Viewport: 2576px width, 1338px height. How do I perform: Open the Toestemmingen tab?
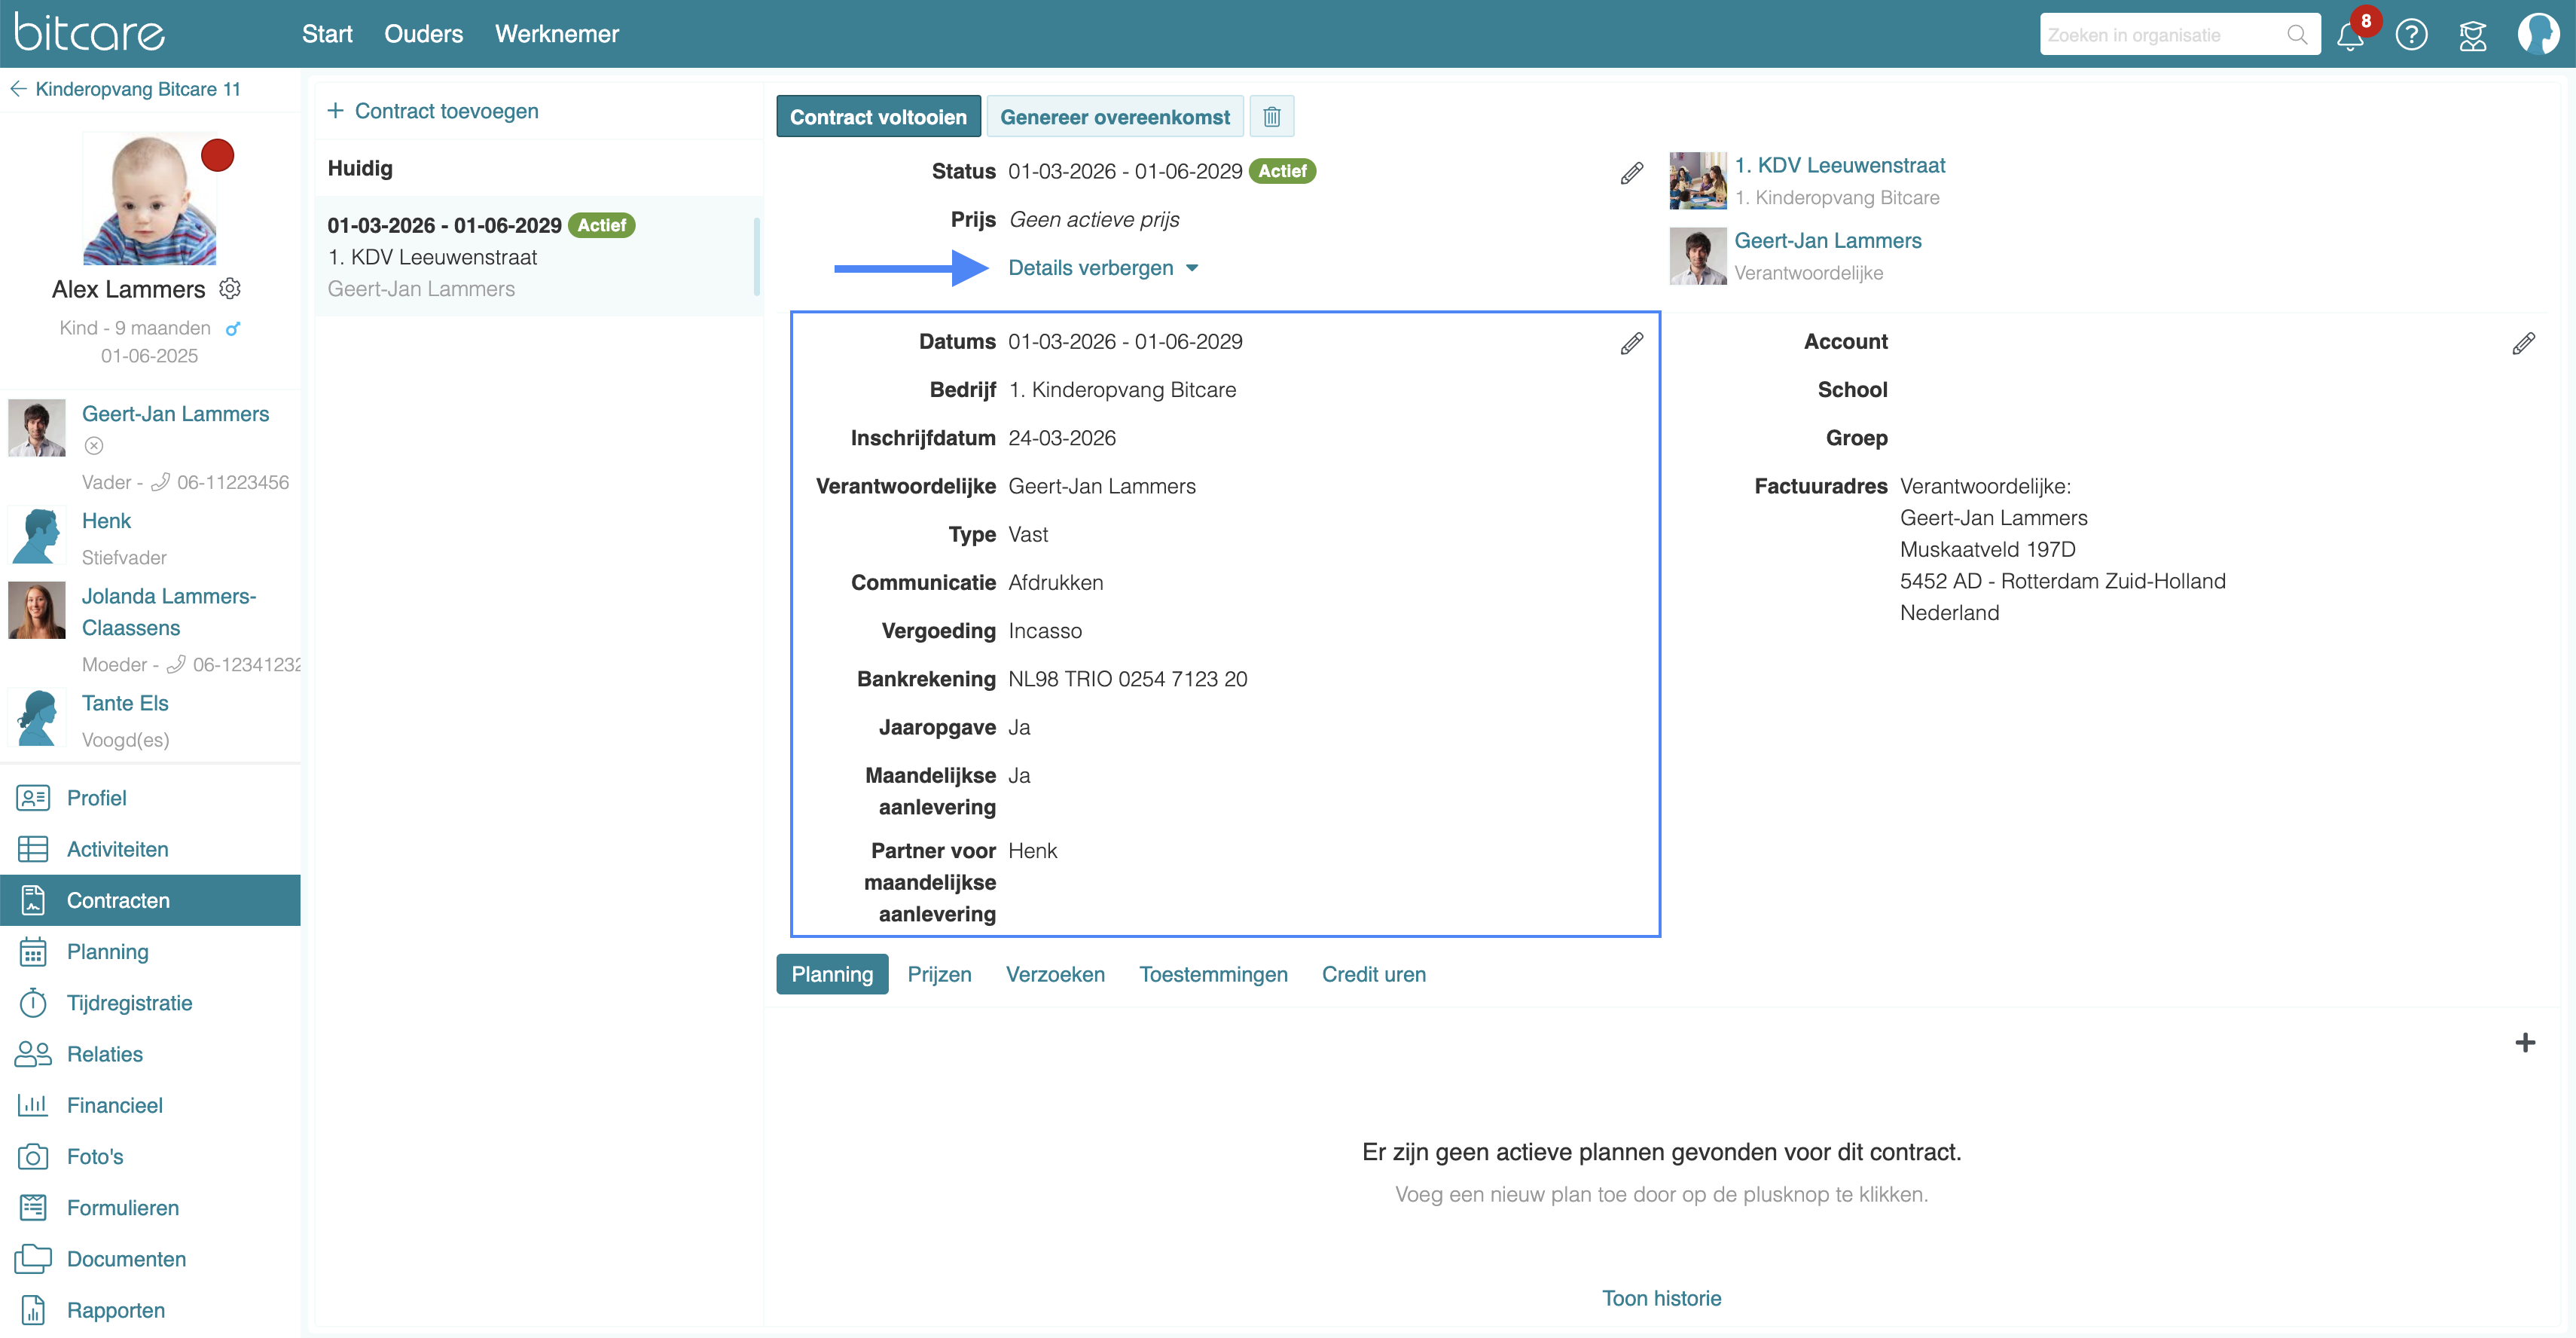(x=1213, y=974)
